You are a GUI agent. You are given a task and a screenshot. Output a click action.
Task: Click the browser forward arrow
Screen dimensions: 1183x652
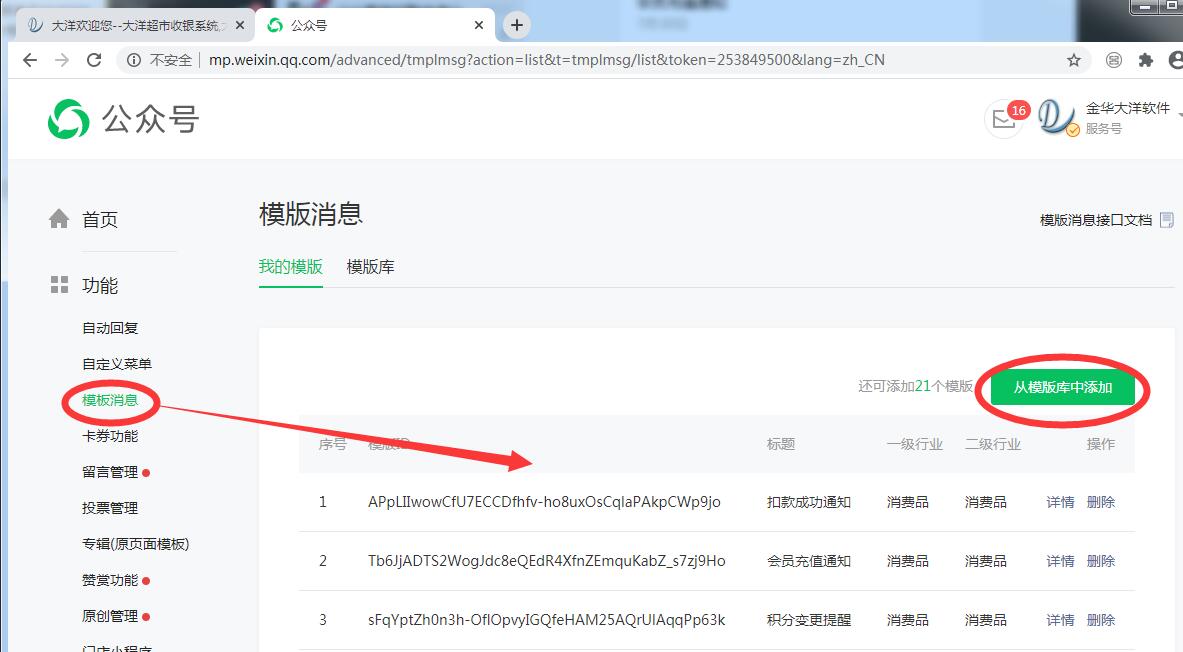[62, 60]
